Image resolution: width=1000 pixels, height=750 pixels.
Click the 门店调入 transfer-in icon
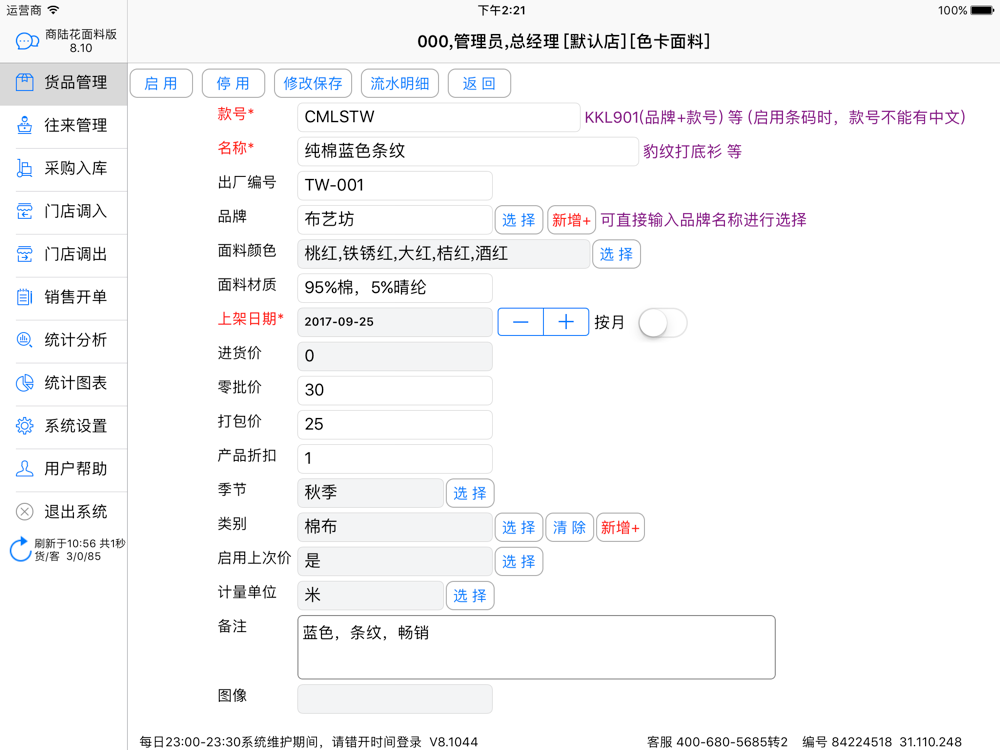pyautogui.click(x=24, y=211)
